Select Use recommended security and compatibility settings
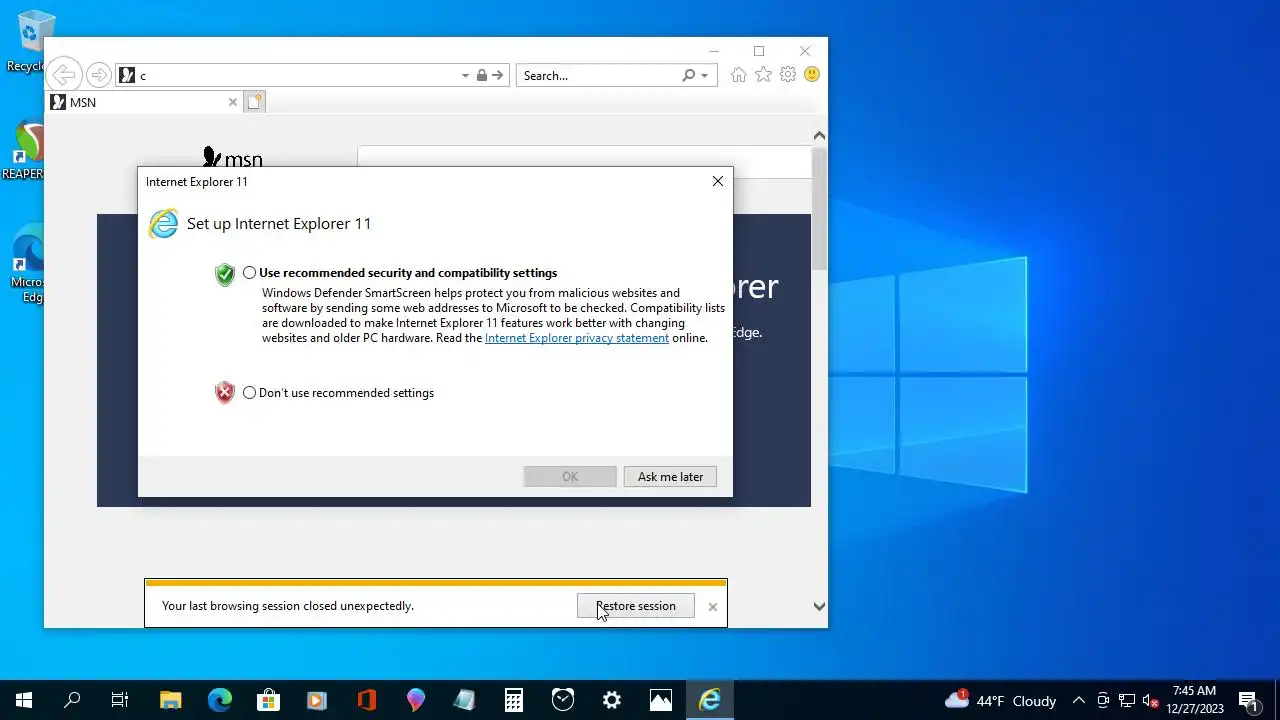The width and height of the screenshot is (1280, 720). coord(249,273)
